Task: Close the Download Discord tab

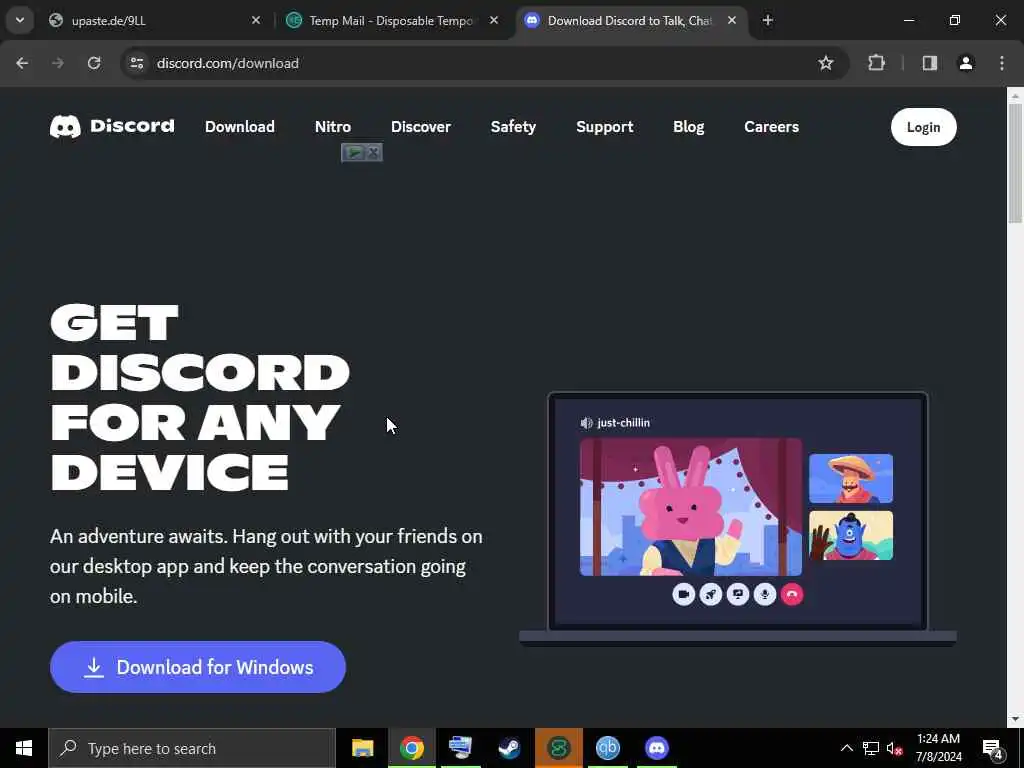Action: (x=732, y=21)
